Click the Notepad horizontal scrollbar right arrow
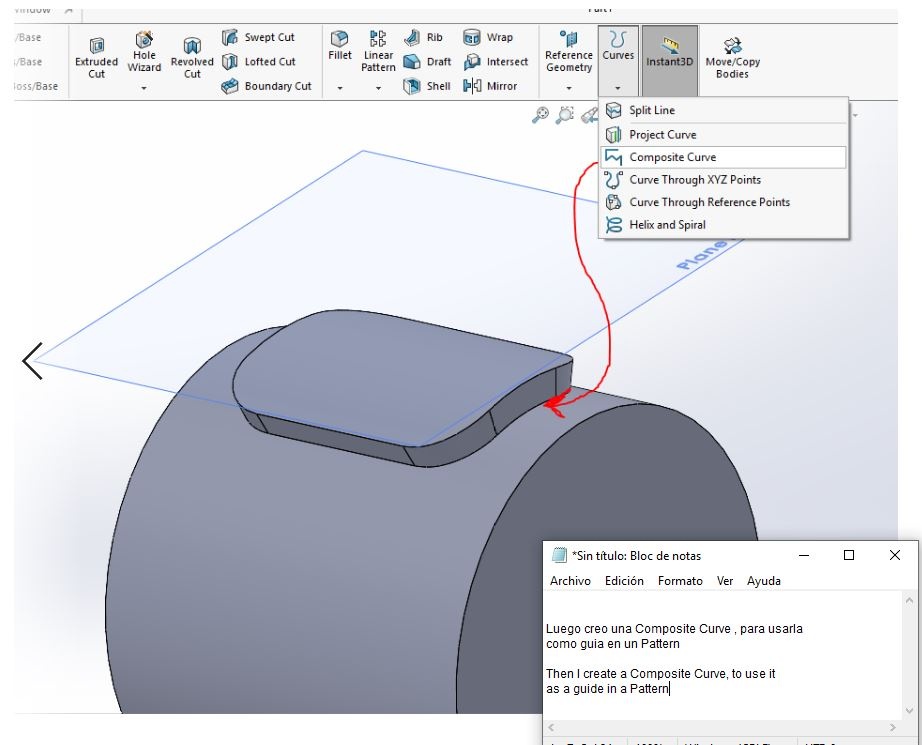 point(893,727)
